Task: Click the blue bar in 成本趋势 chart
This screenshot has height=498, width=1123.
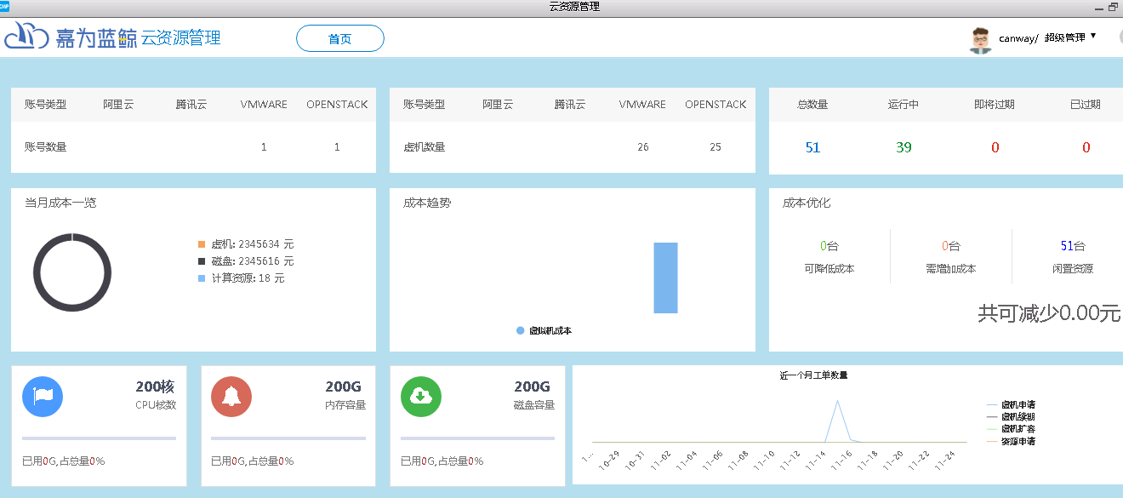Action: pos(665,277)
